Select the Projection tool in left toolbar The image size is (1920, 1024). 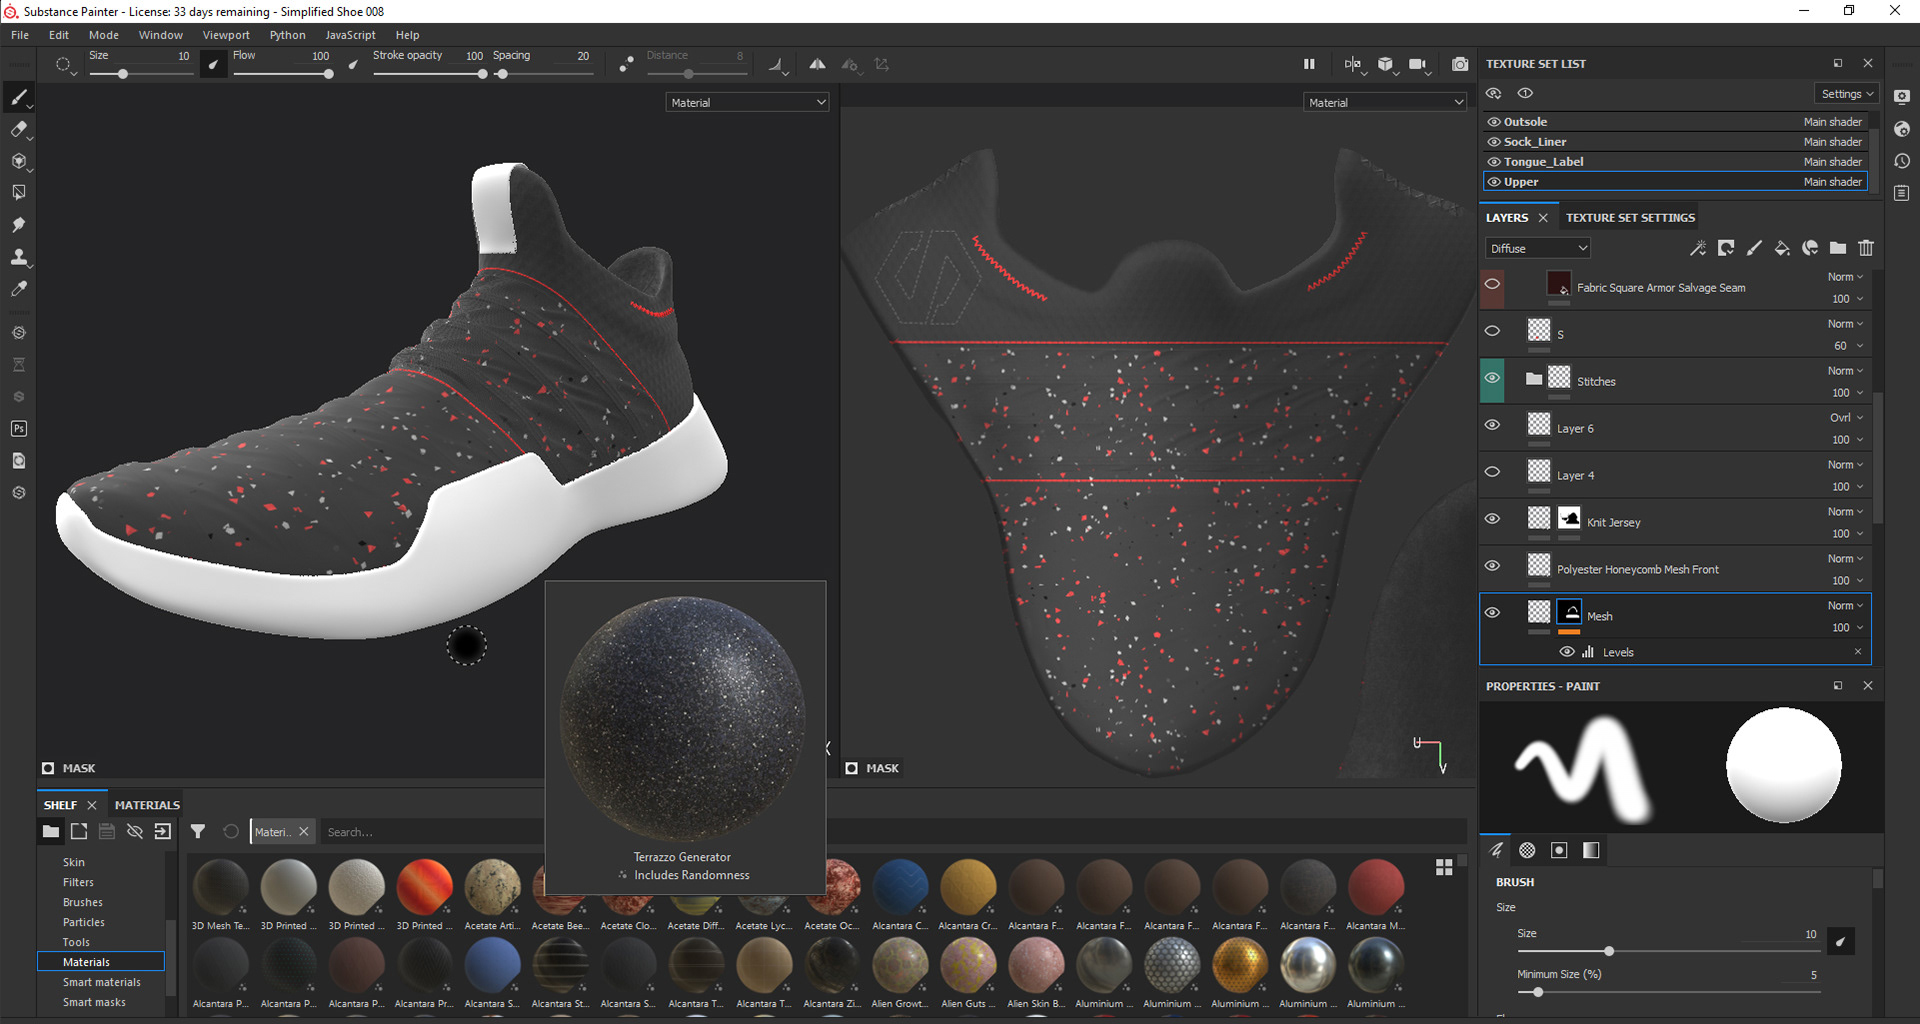coord(18,161)
